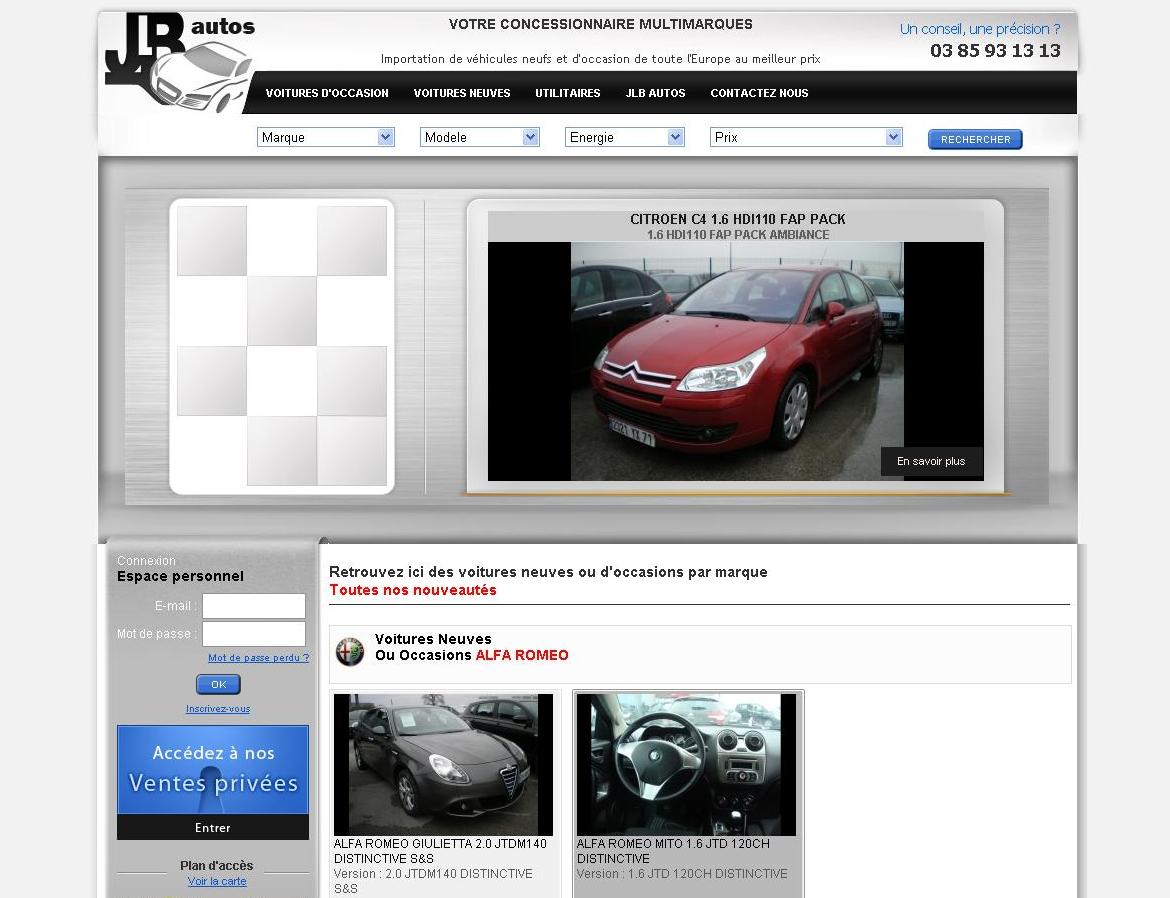
Task: Click the OK login button
Action: [218, 685]
